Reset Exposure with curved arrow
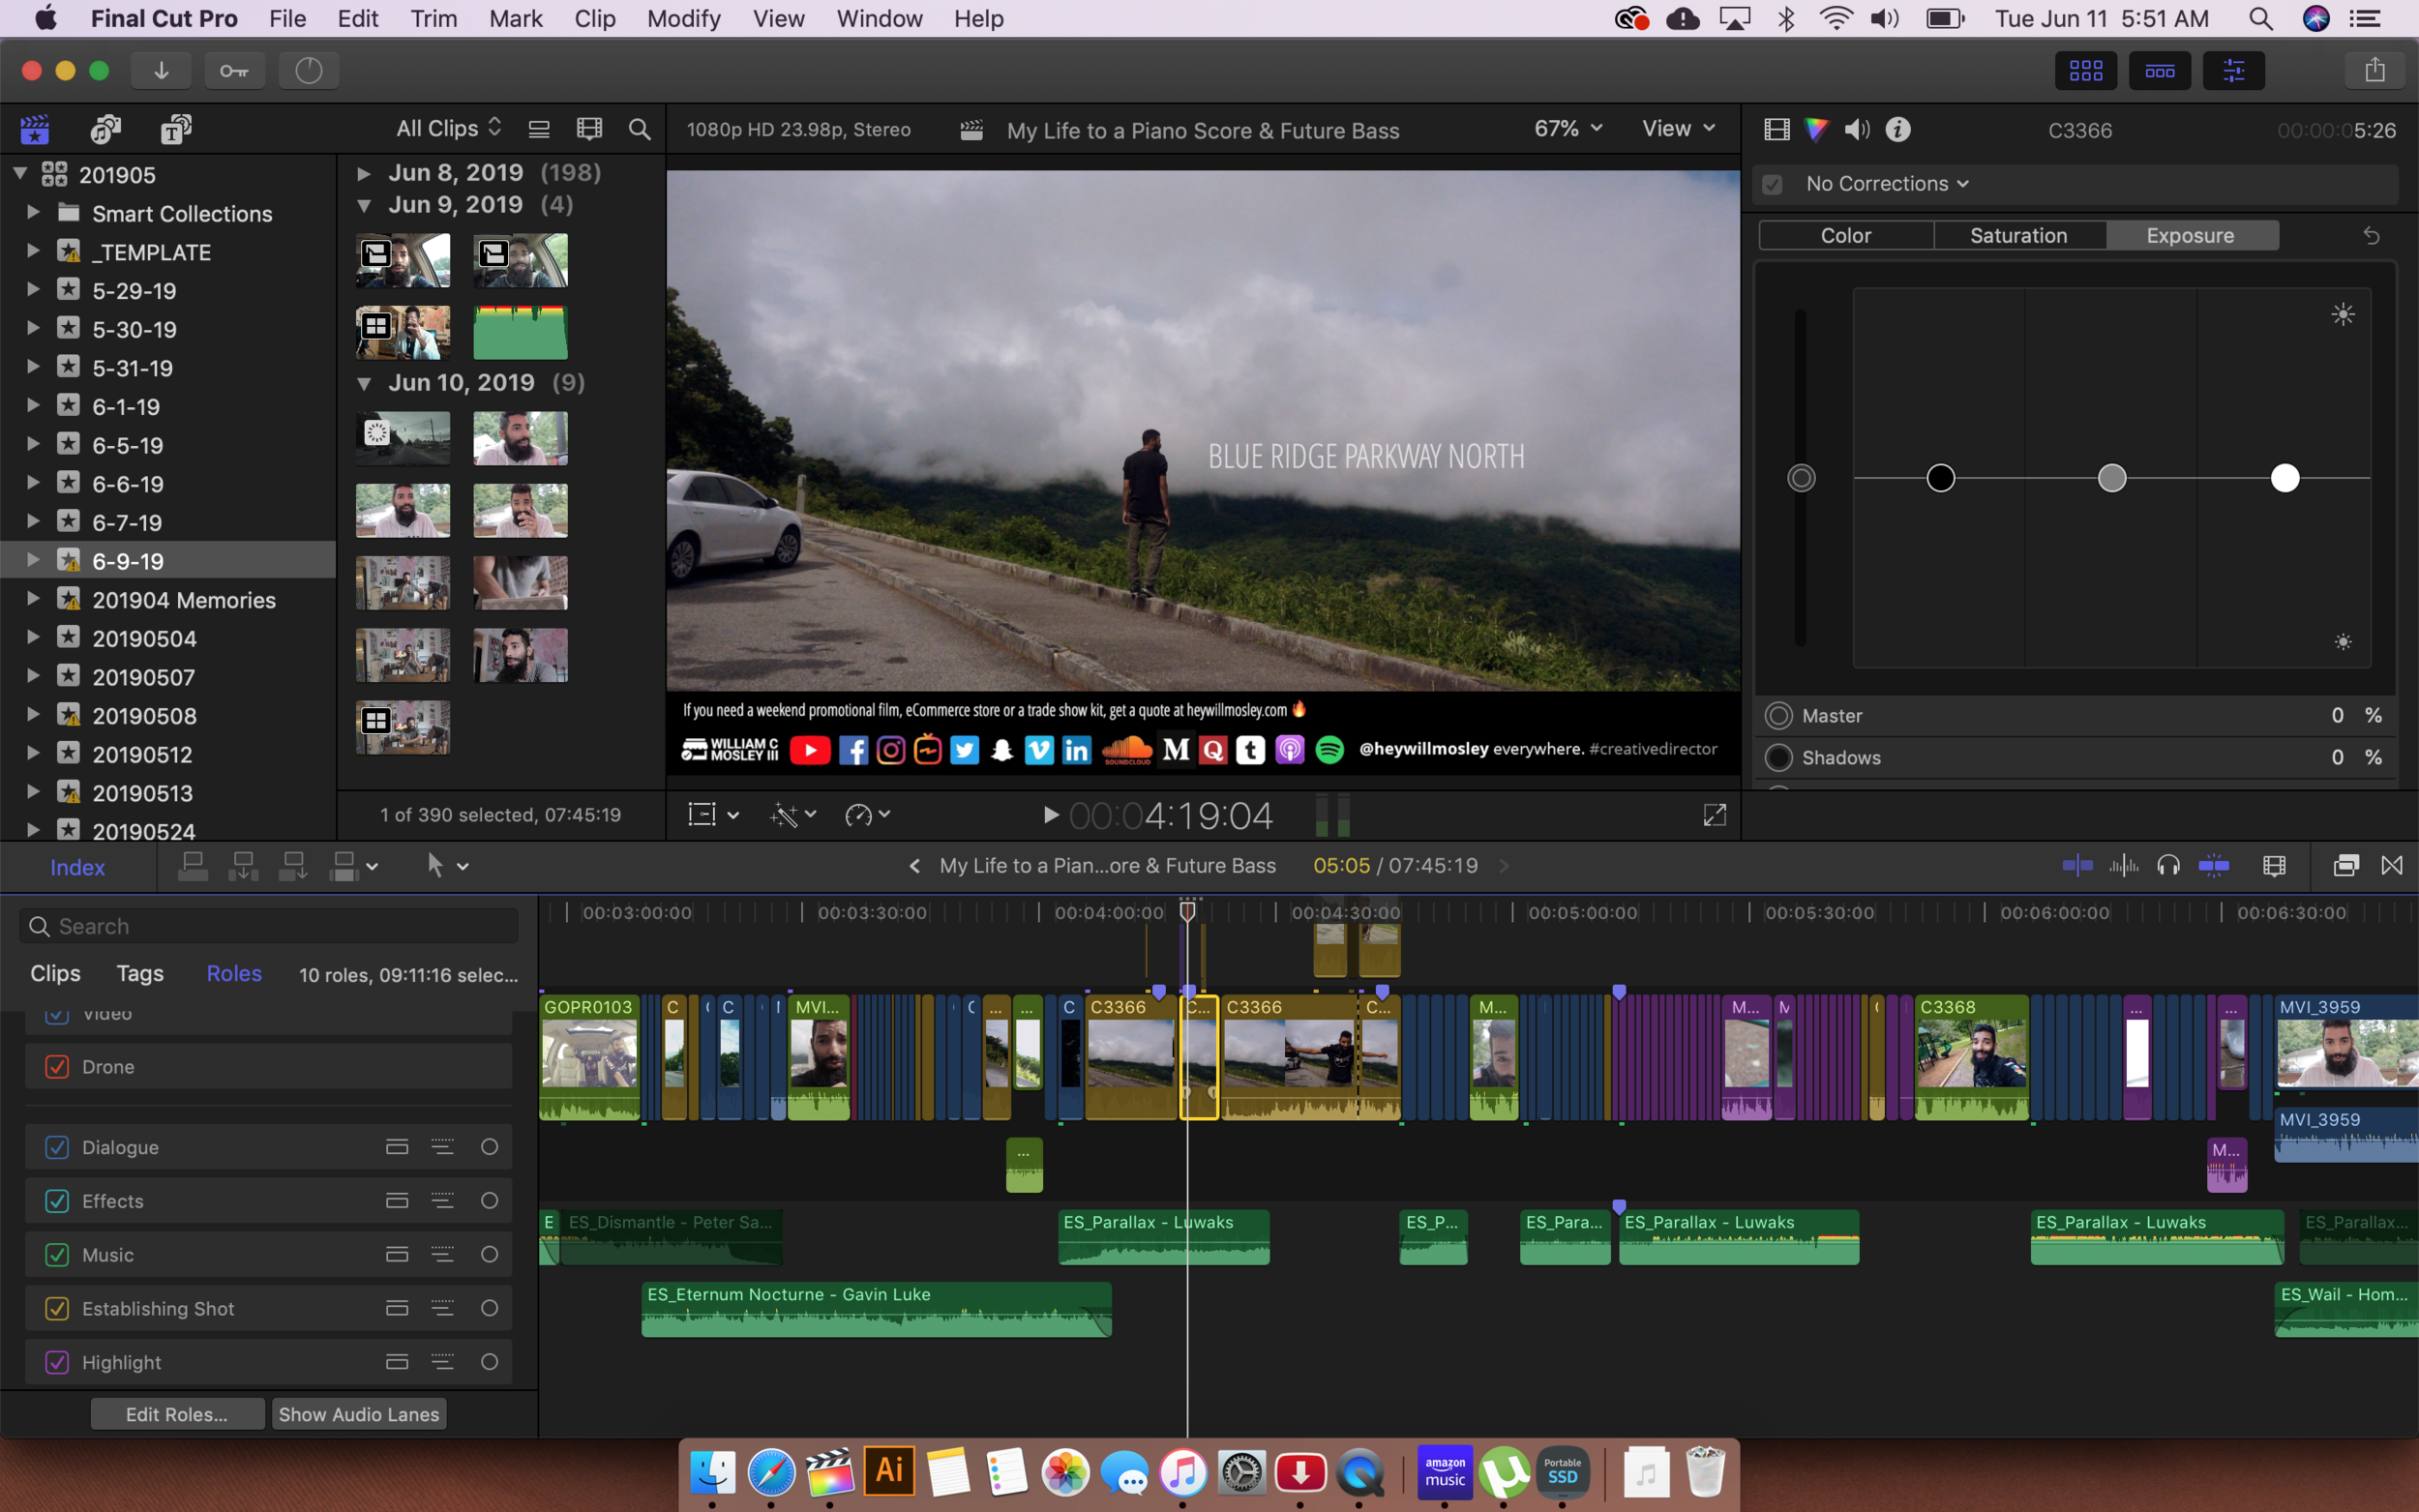Viewport: 2419px width, 1512px height. [x=2371, y=236]
